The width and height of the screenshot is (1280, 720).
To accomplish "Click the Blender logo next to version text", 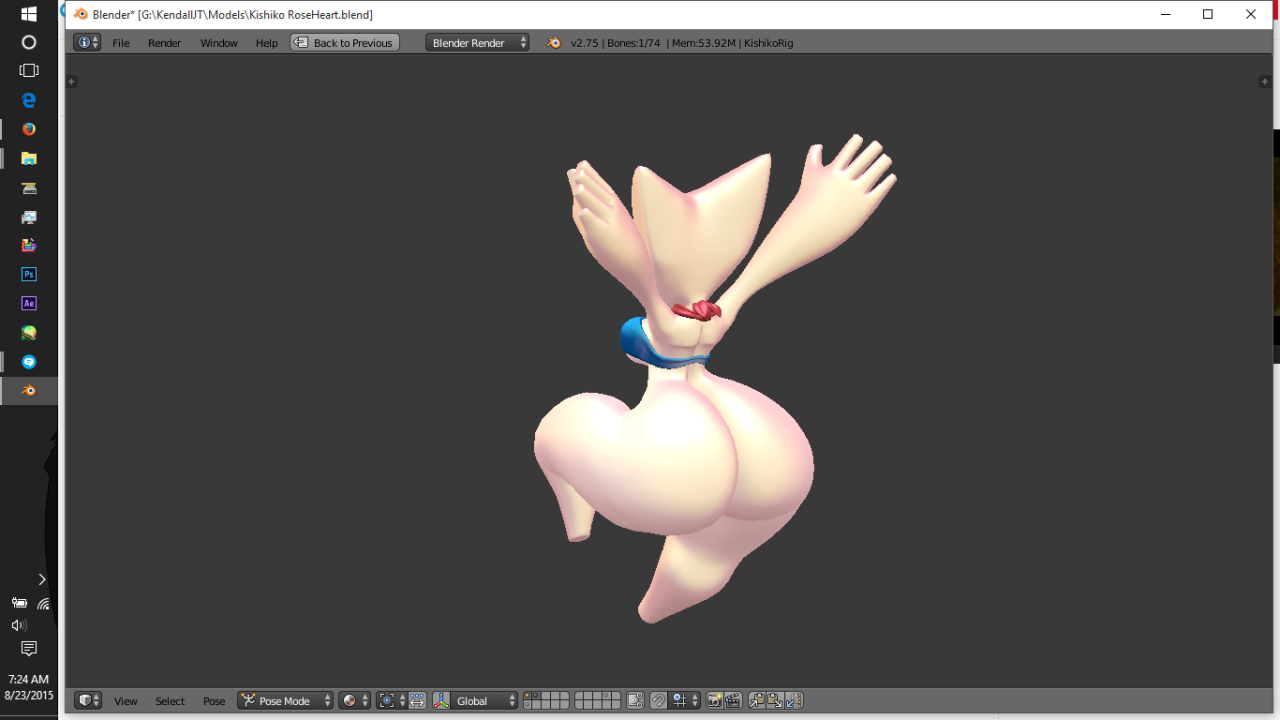I will (x=554, y=42).
